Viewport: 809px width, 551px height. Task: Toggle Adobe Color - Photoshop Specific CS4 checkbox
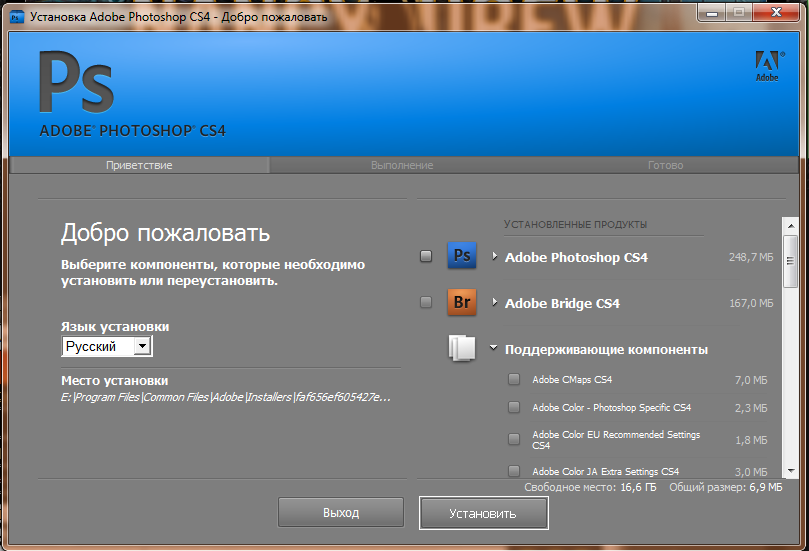pyautogui.click(x=514, y=407)
